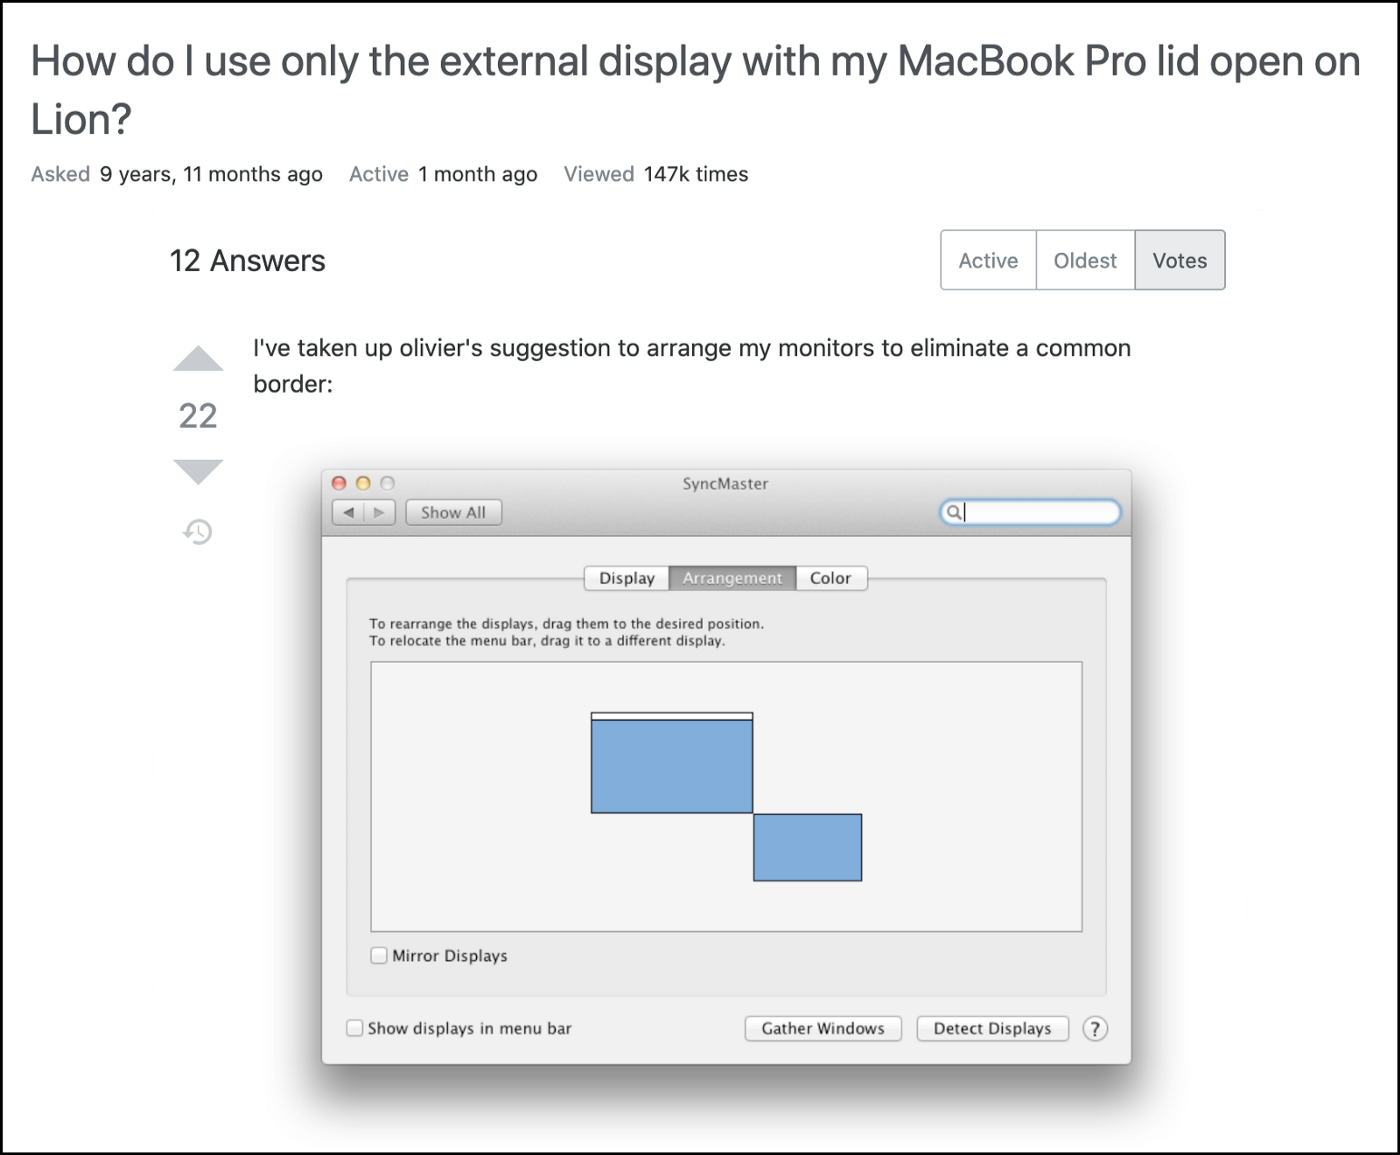Click the red close window dot
The height and width of the screenshot is (1155, 1400).
tap(339, 483)
